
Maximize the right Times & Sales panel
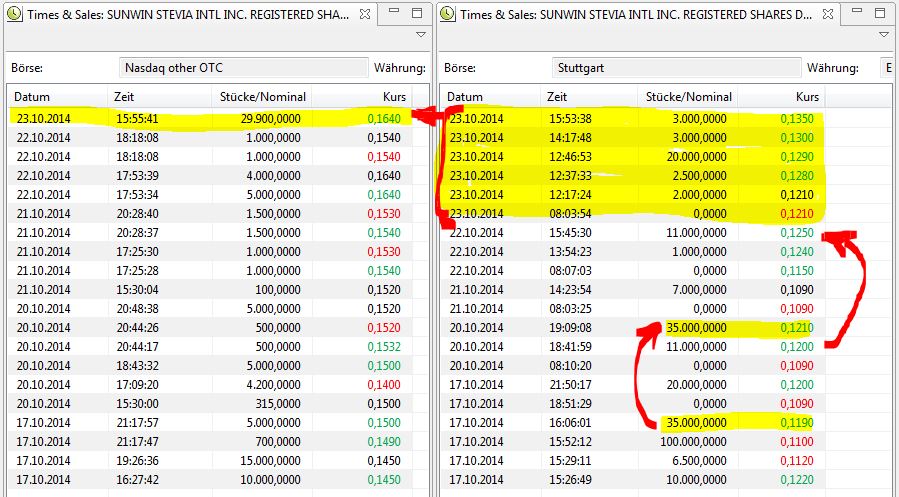pos(880,13)
